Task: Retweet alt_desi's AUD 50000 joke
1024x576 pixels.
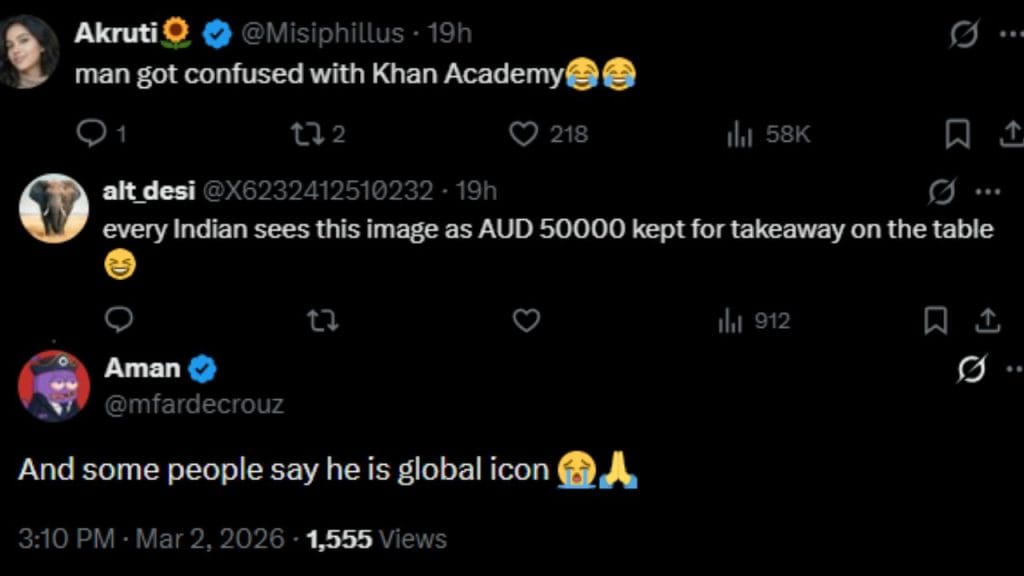Action: pyautogui.click(x=321, y=321)
